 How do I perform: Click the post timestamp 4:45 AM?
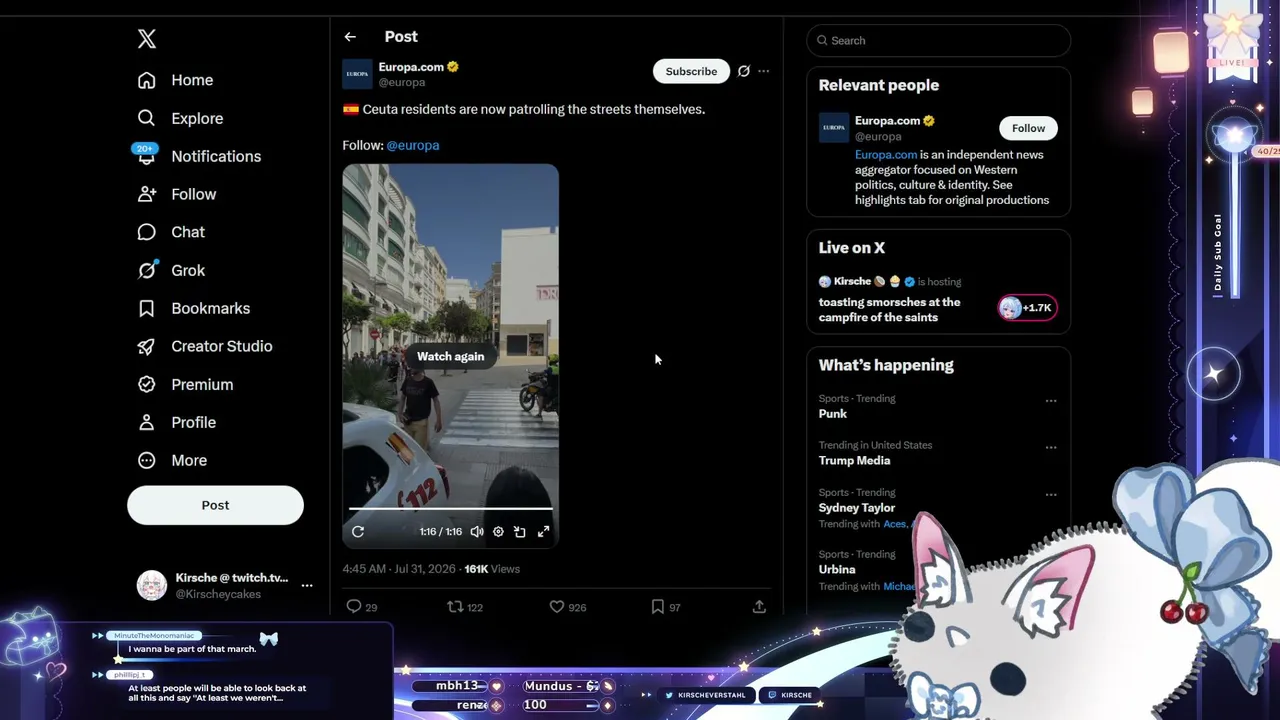399,569
